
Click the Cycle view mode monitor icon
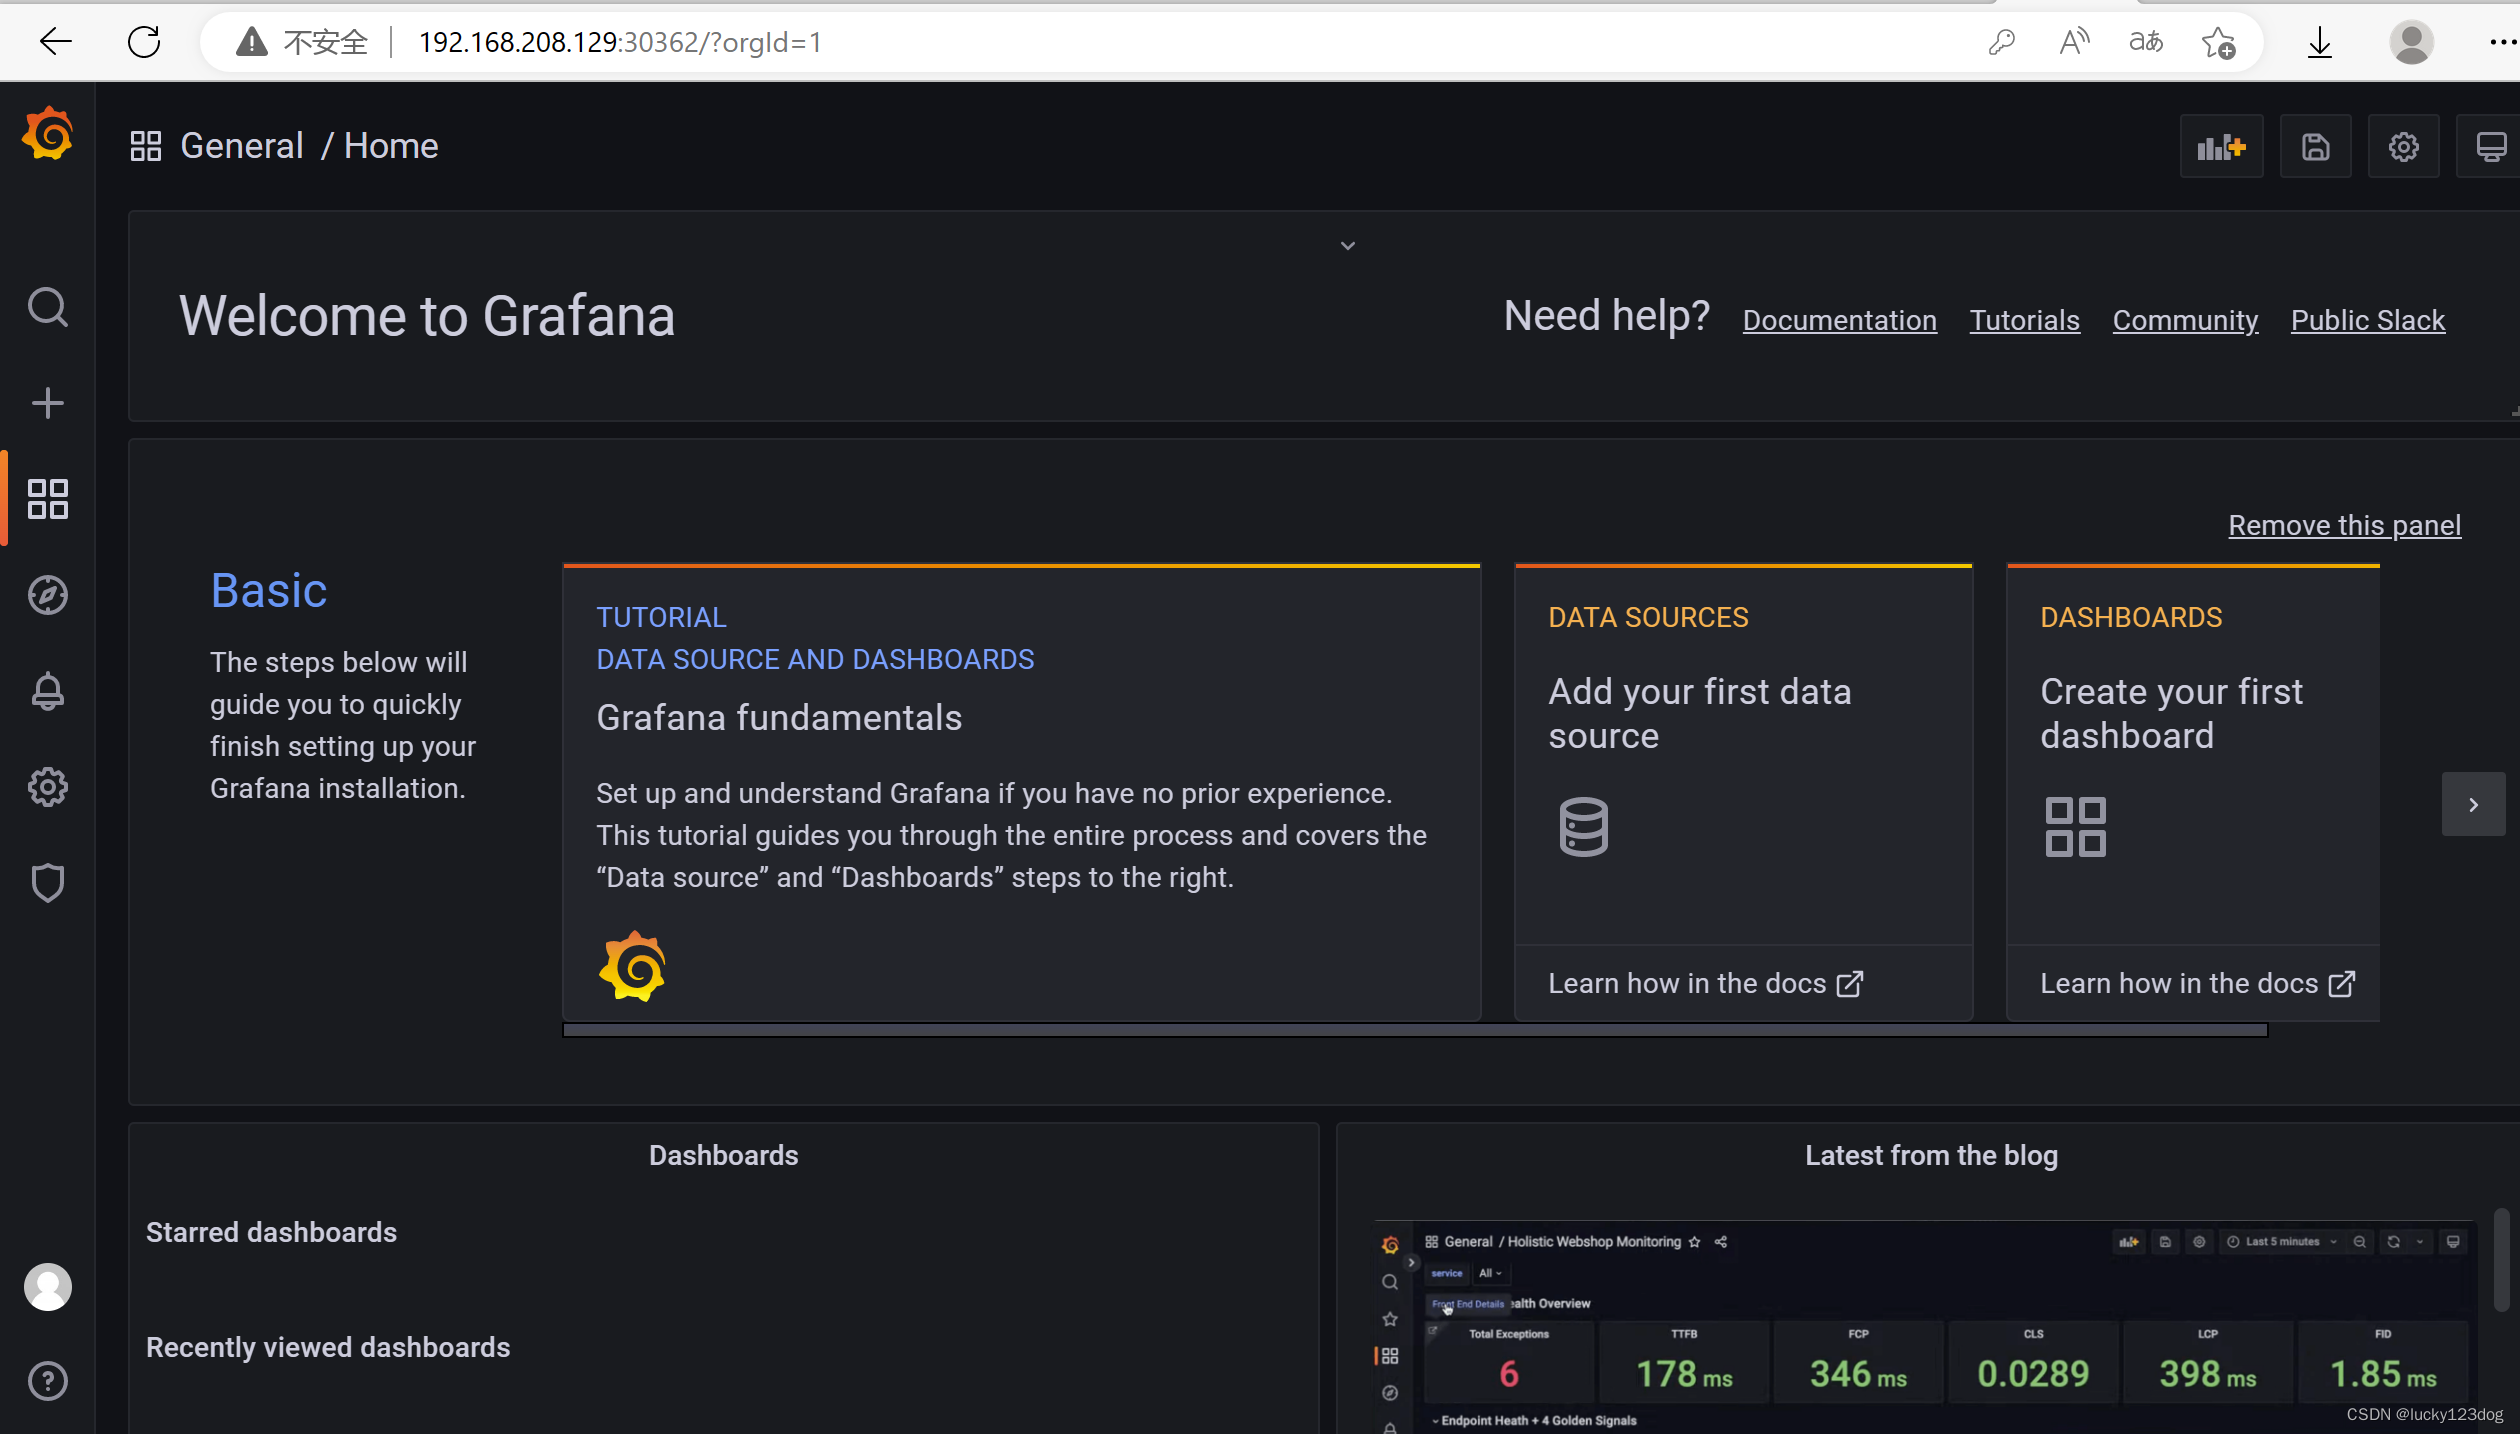[2490, 147]
